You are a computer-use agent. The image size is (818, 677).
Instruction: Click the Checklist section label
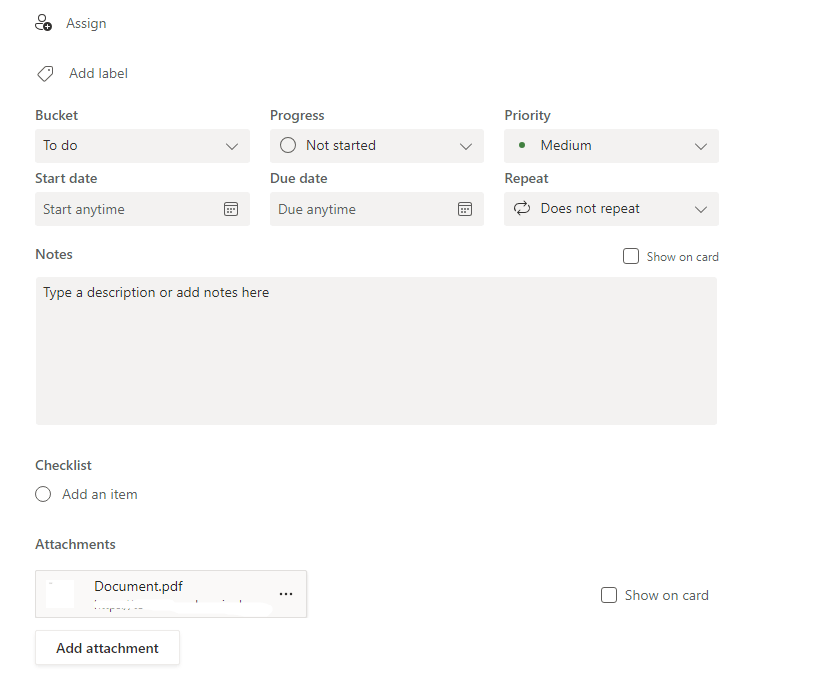point(63,465)
